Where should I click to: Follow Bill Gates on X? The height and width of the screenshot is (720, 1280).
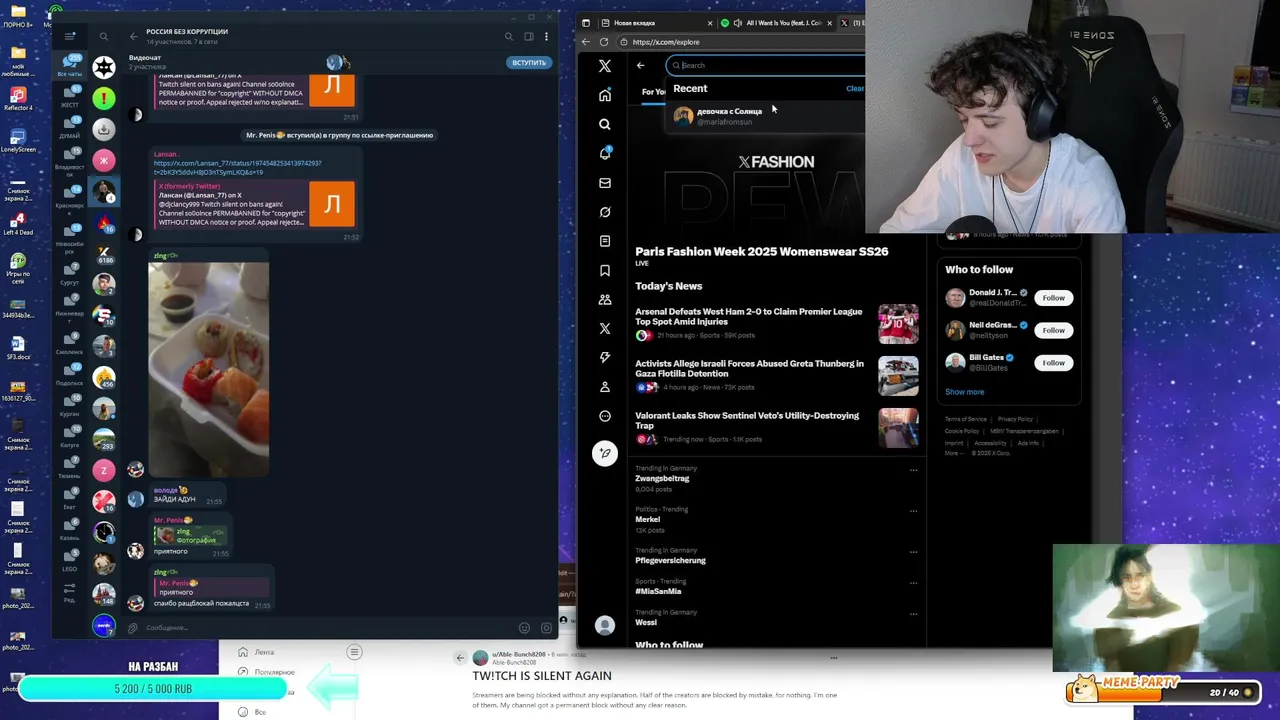tap(1053, 362)
